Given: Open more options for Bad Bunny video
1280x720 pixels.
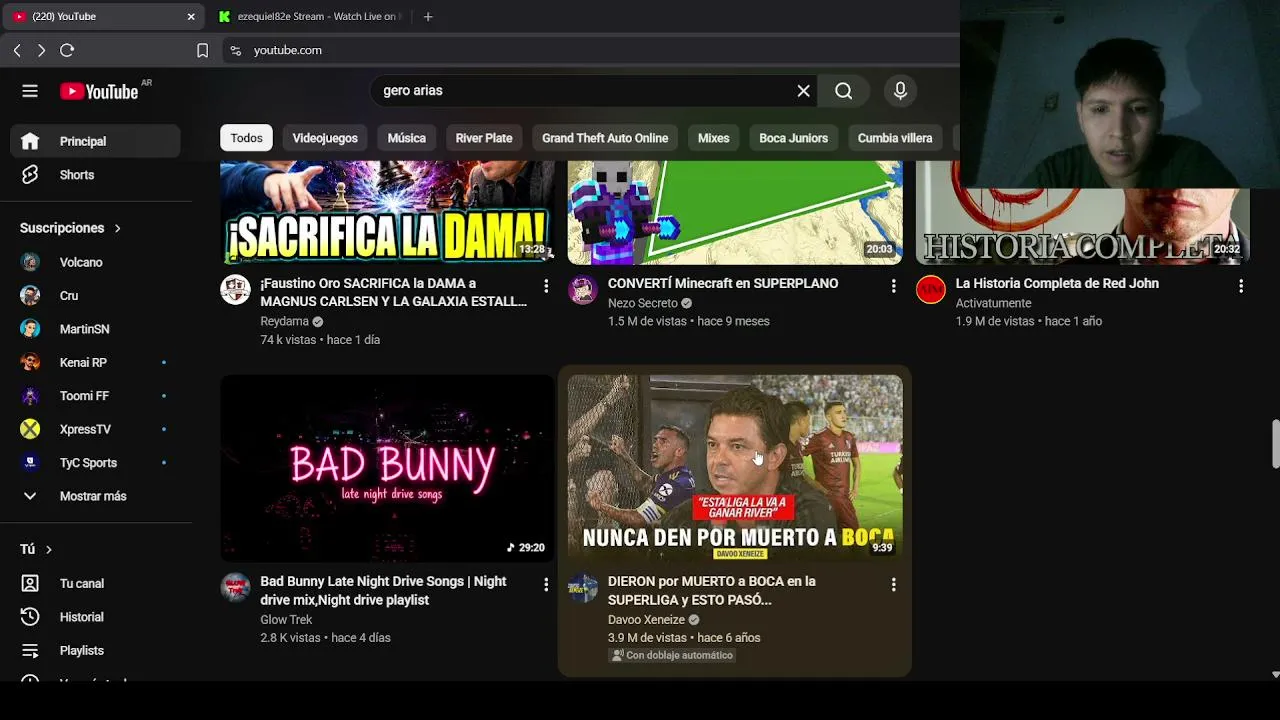Looking at the screenshot, I should point(546,584).
